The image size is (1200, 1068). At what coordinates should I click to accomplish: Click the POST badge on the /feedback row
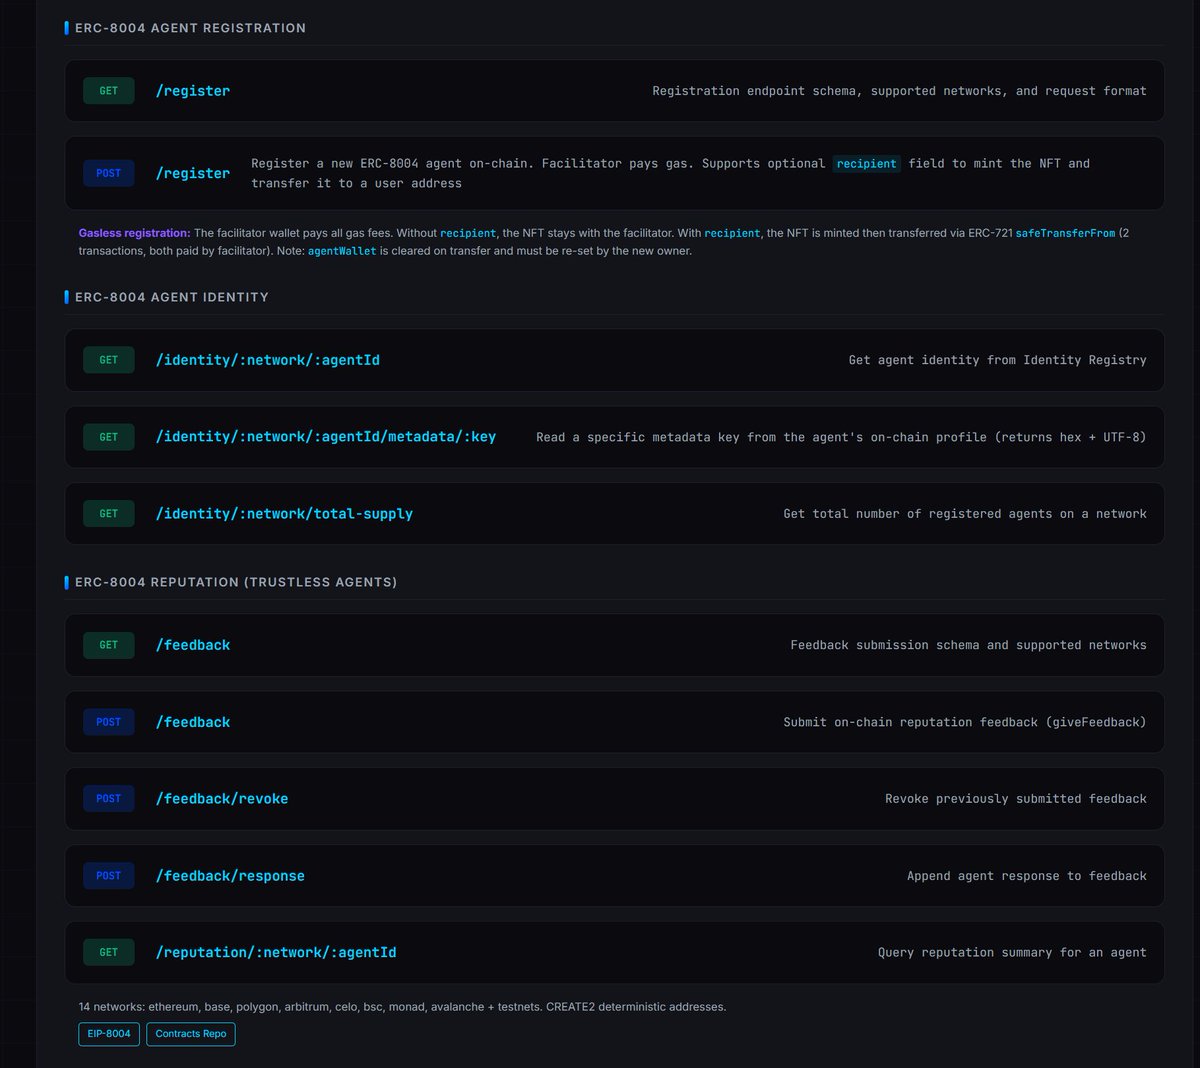(x=109, y=723)
